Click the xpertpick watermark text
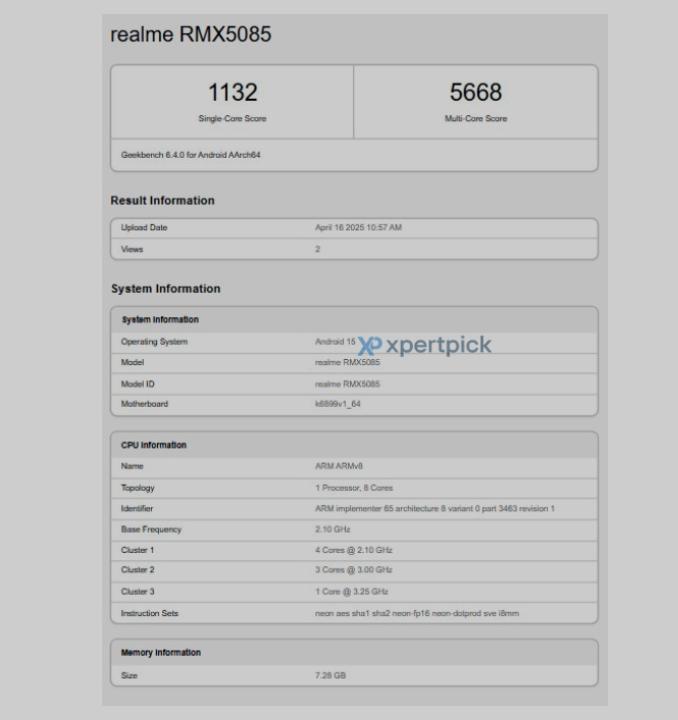Screen dimensions: 678x720 click(438, 345)
